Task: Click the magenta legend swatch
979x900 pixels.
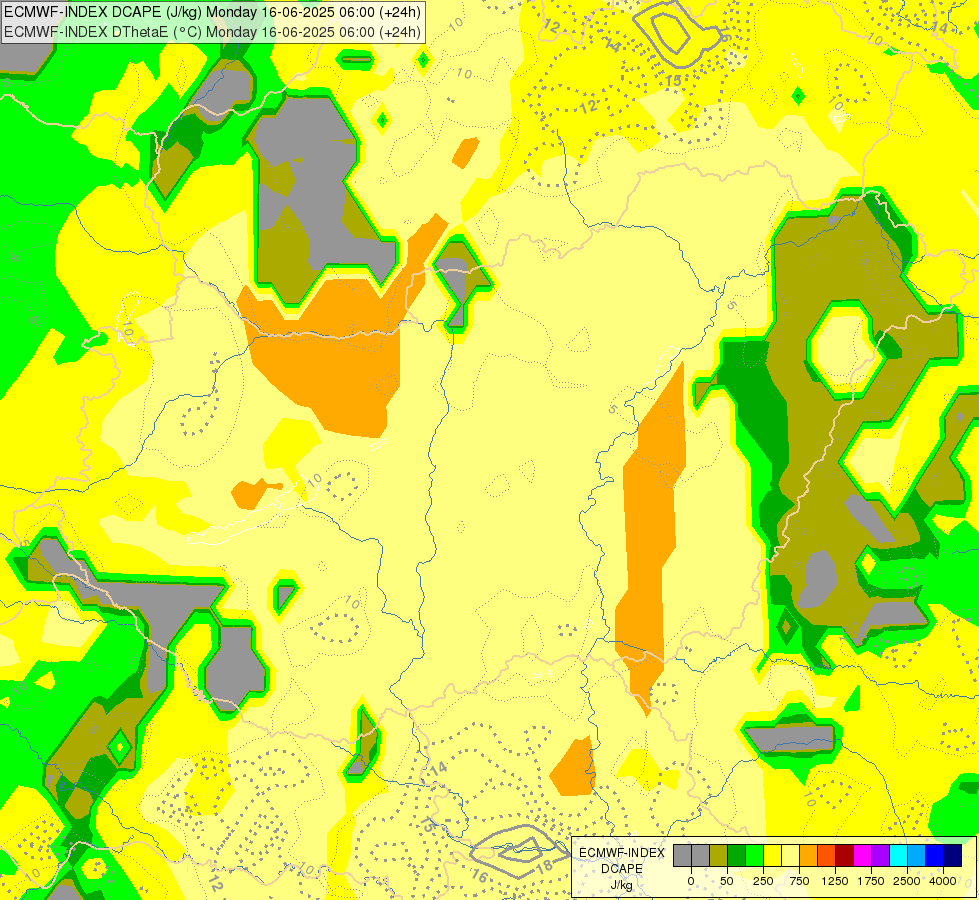Action: coord(862,855)
